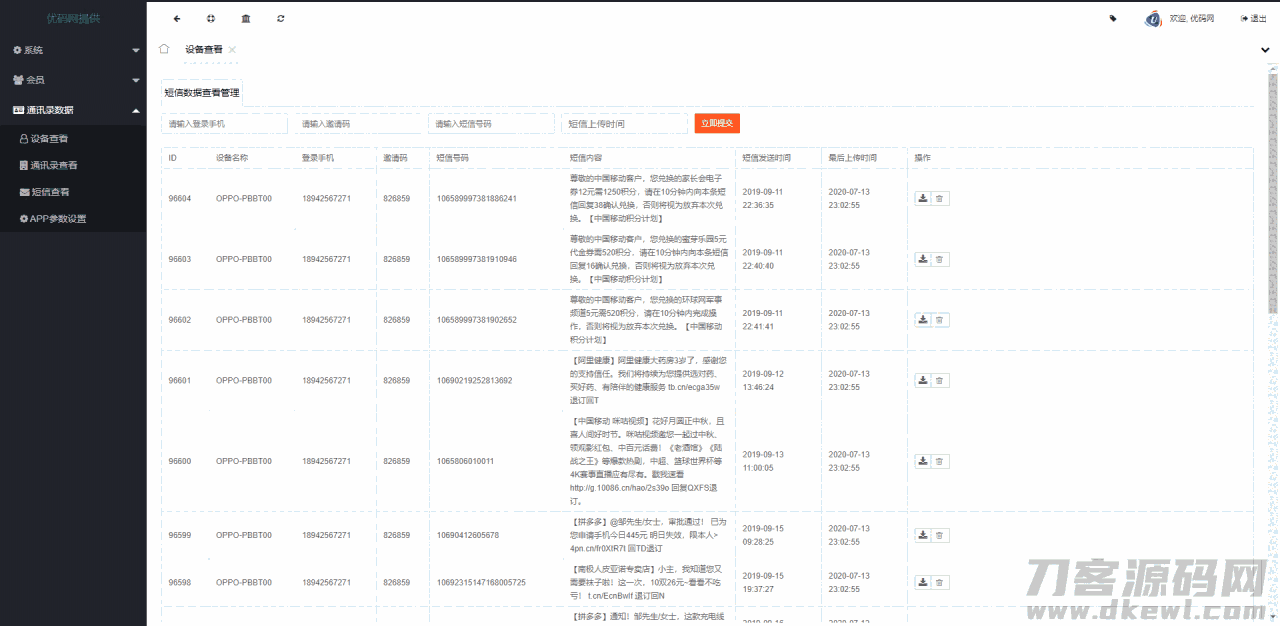Delete SMS record 96599 with trash icon
This screenshot has height=626, width=1280.
click(940, 535)
